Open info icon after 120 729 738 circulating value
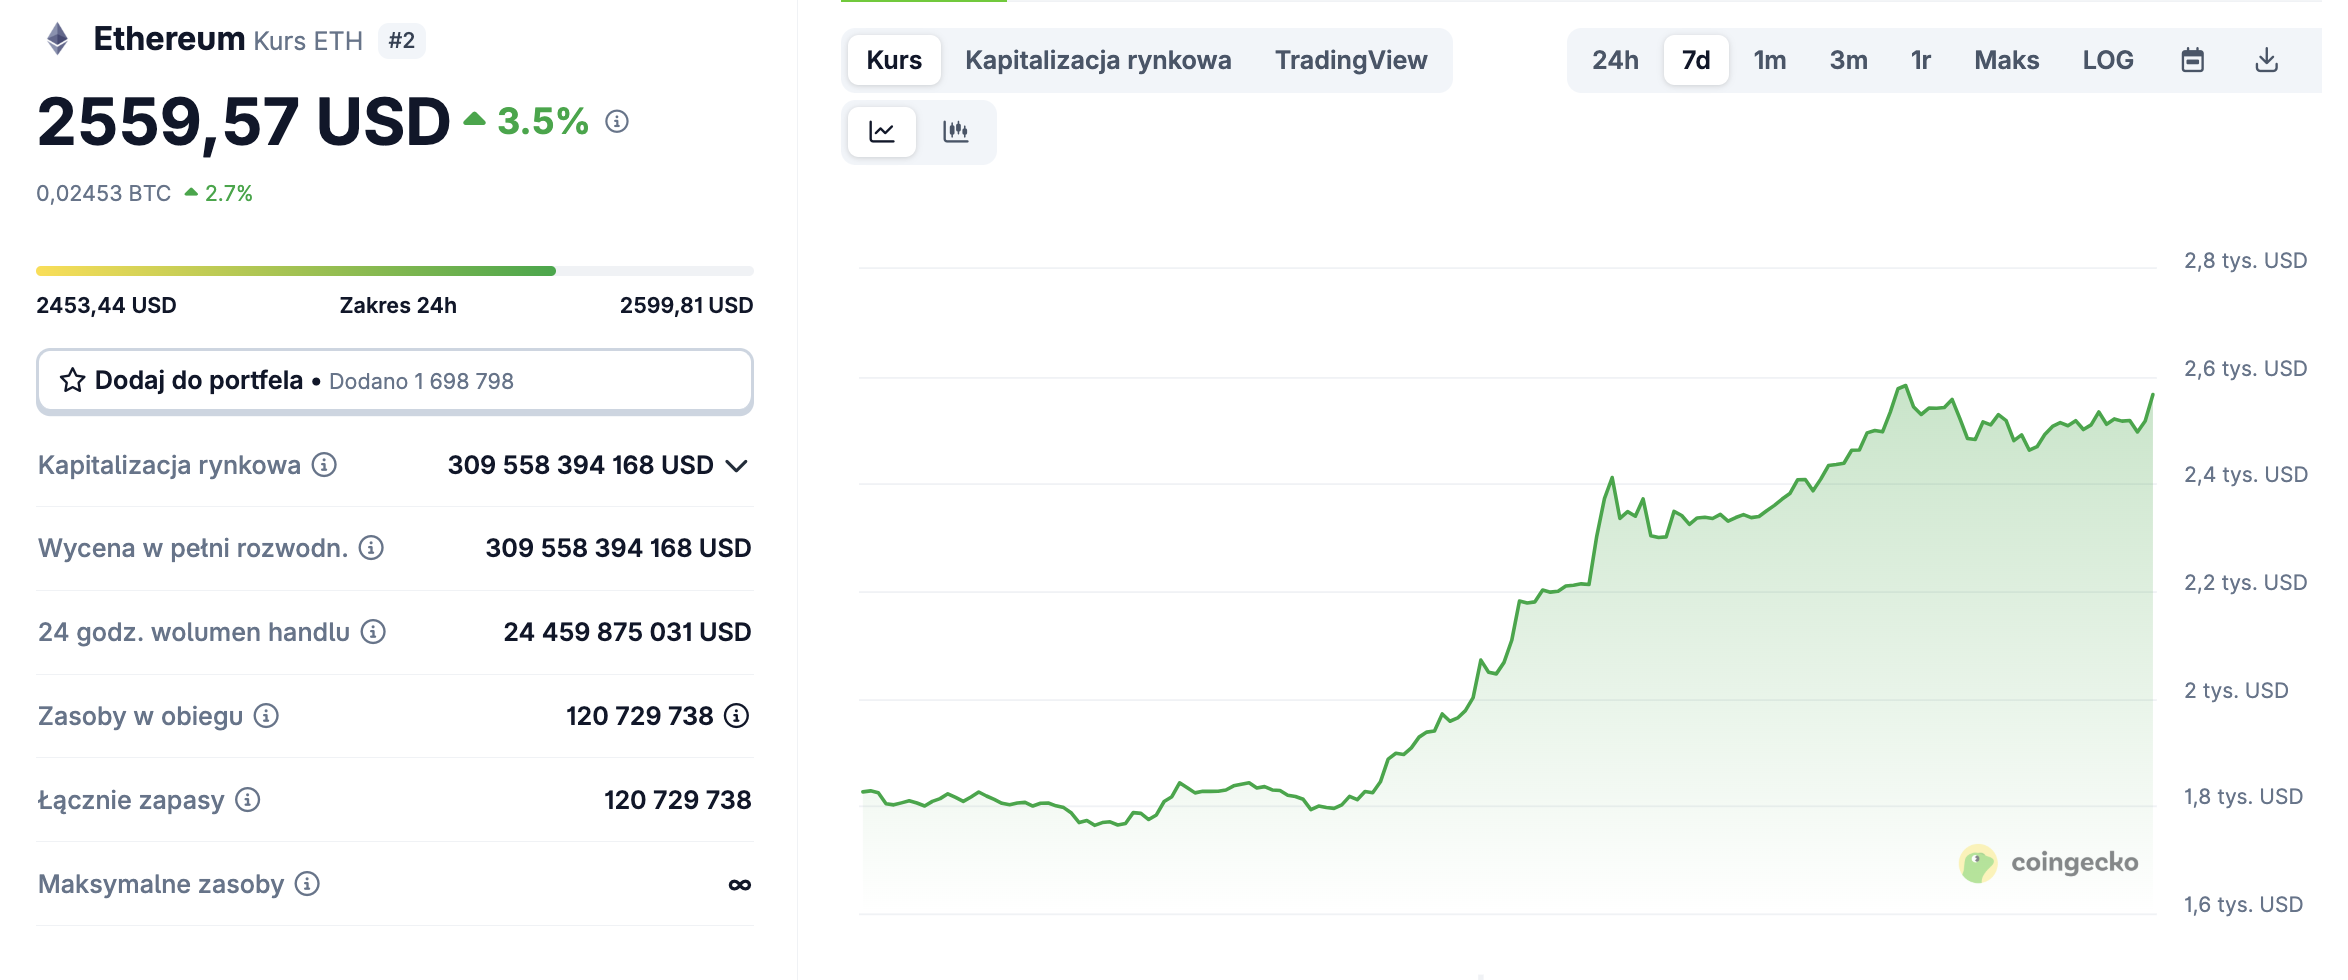 737,716
